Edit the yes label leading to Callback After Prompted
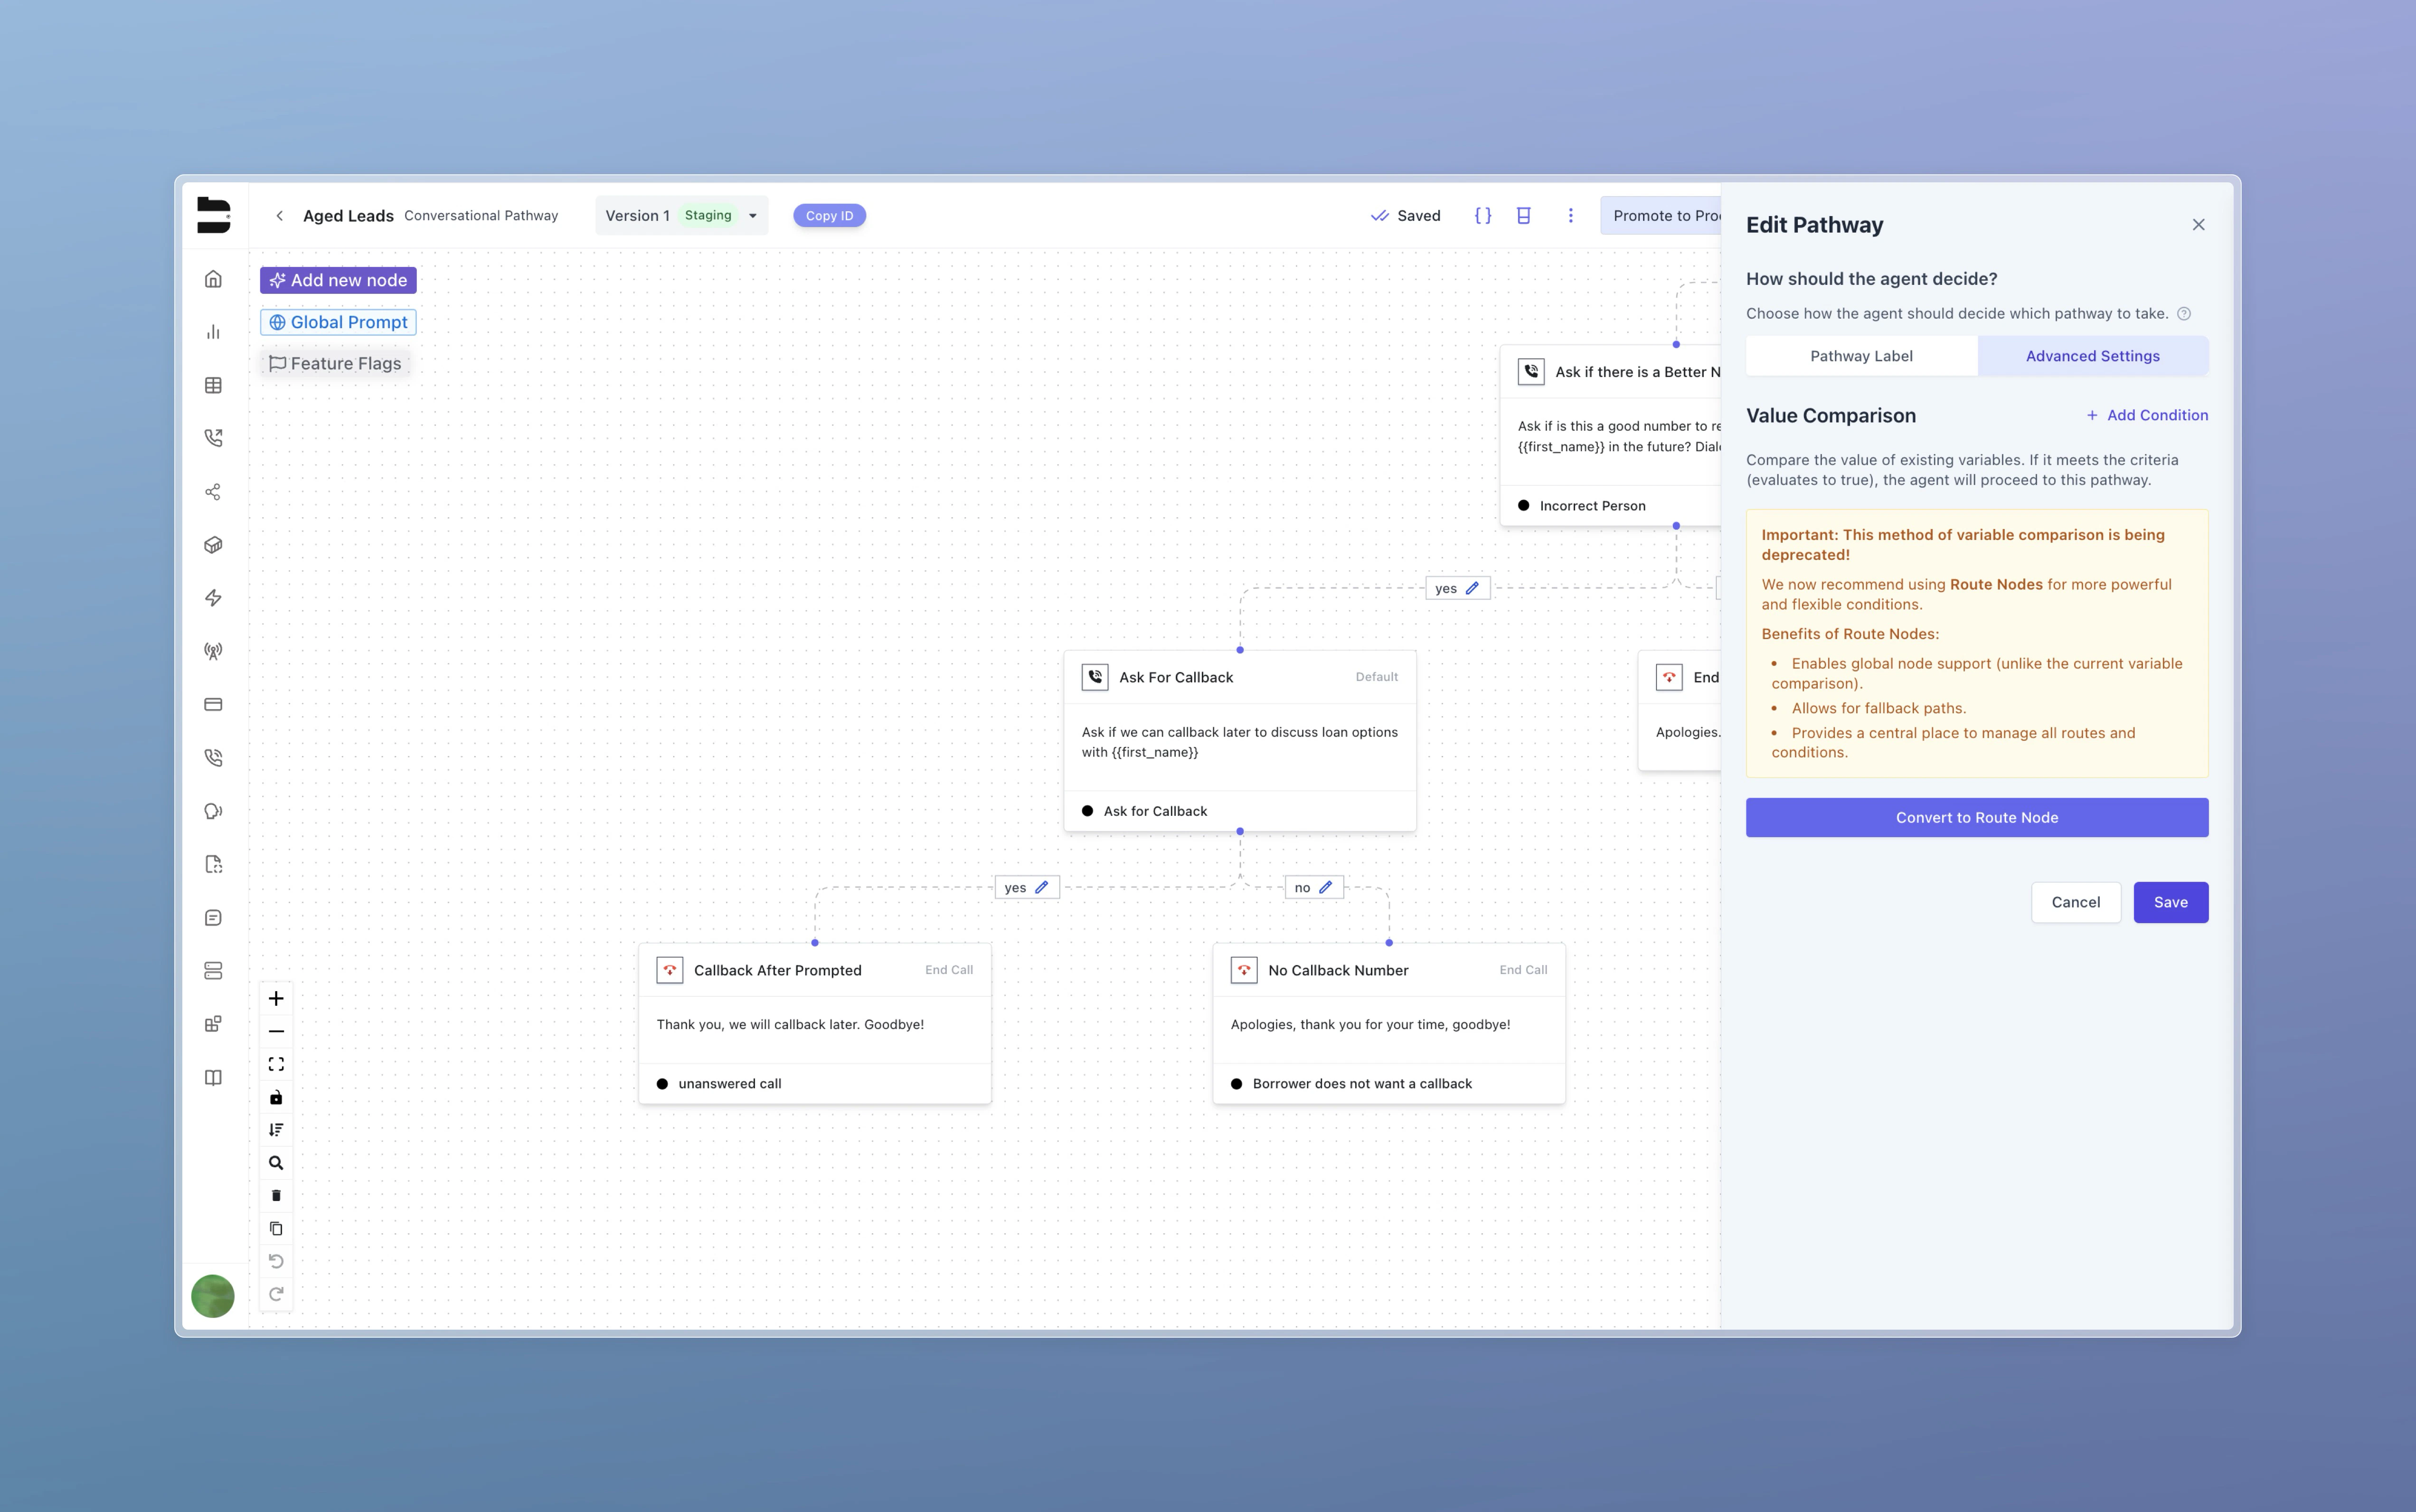Image resolution: width=2416 pixels, height=1512 pixels. [1041, 887]
